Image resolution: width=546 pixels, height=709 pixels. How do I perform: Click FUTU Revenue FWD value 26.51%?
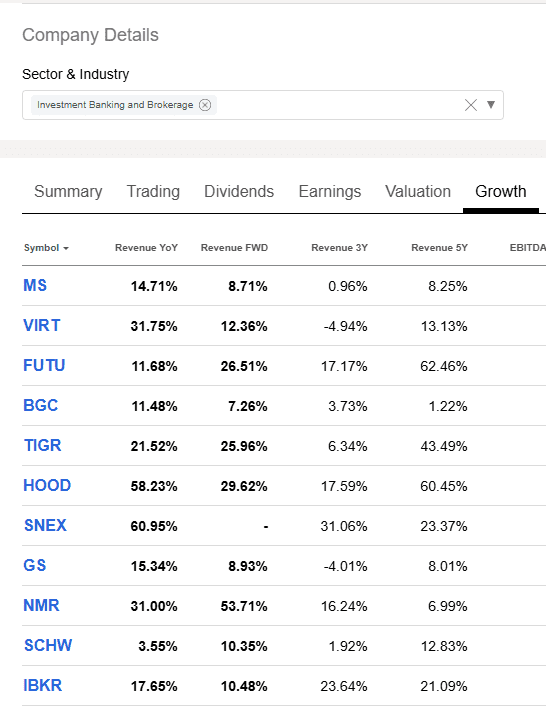pos(244,366)
